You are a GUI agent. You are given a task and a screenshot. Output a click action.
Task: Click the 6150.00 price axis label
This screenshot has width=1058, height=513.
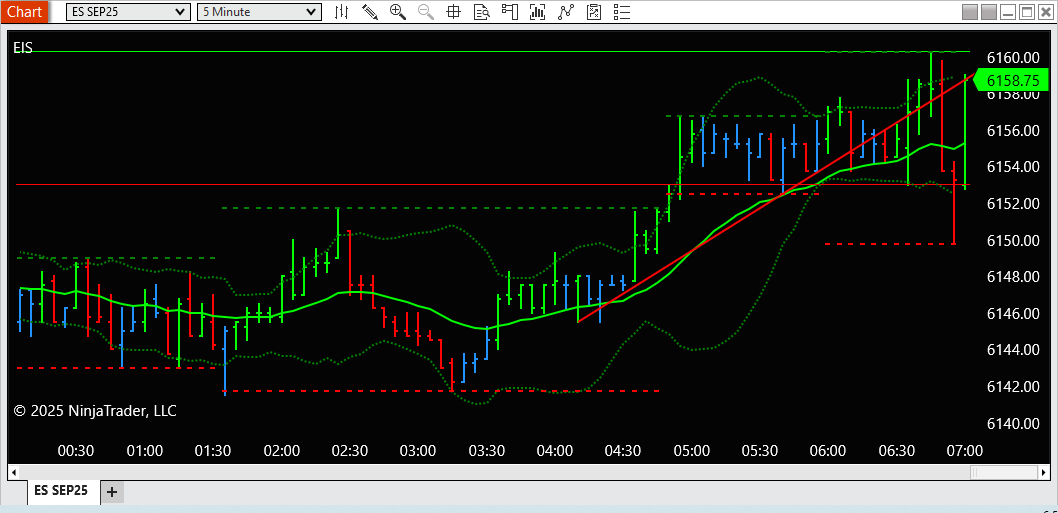pos(1013,240)
